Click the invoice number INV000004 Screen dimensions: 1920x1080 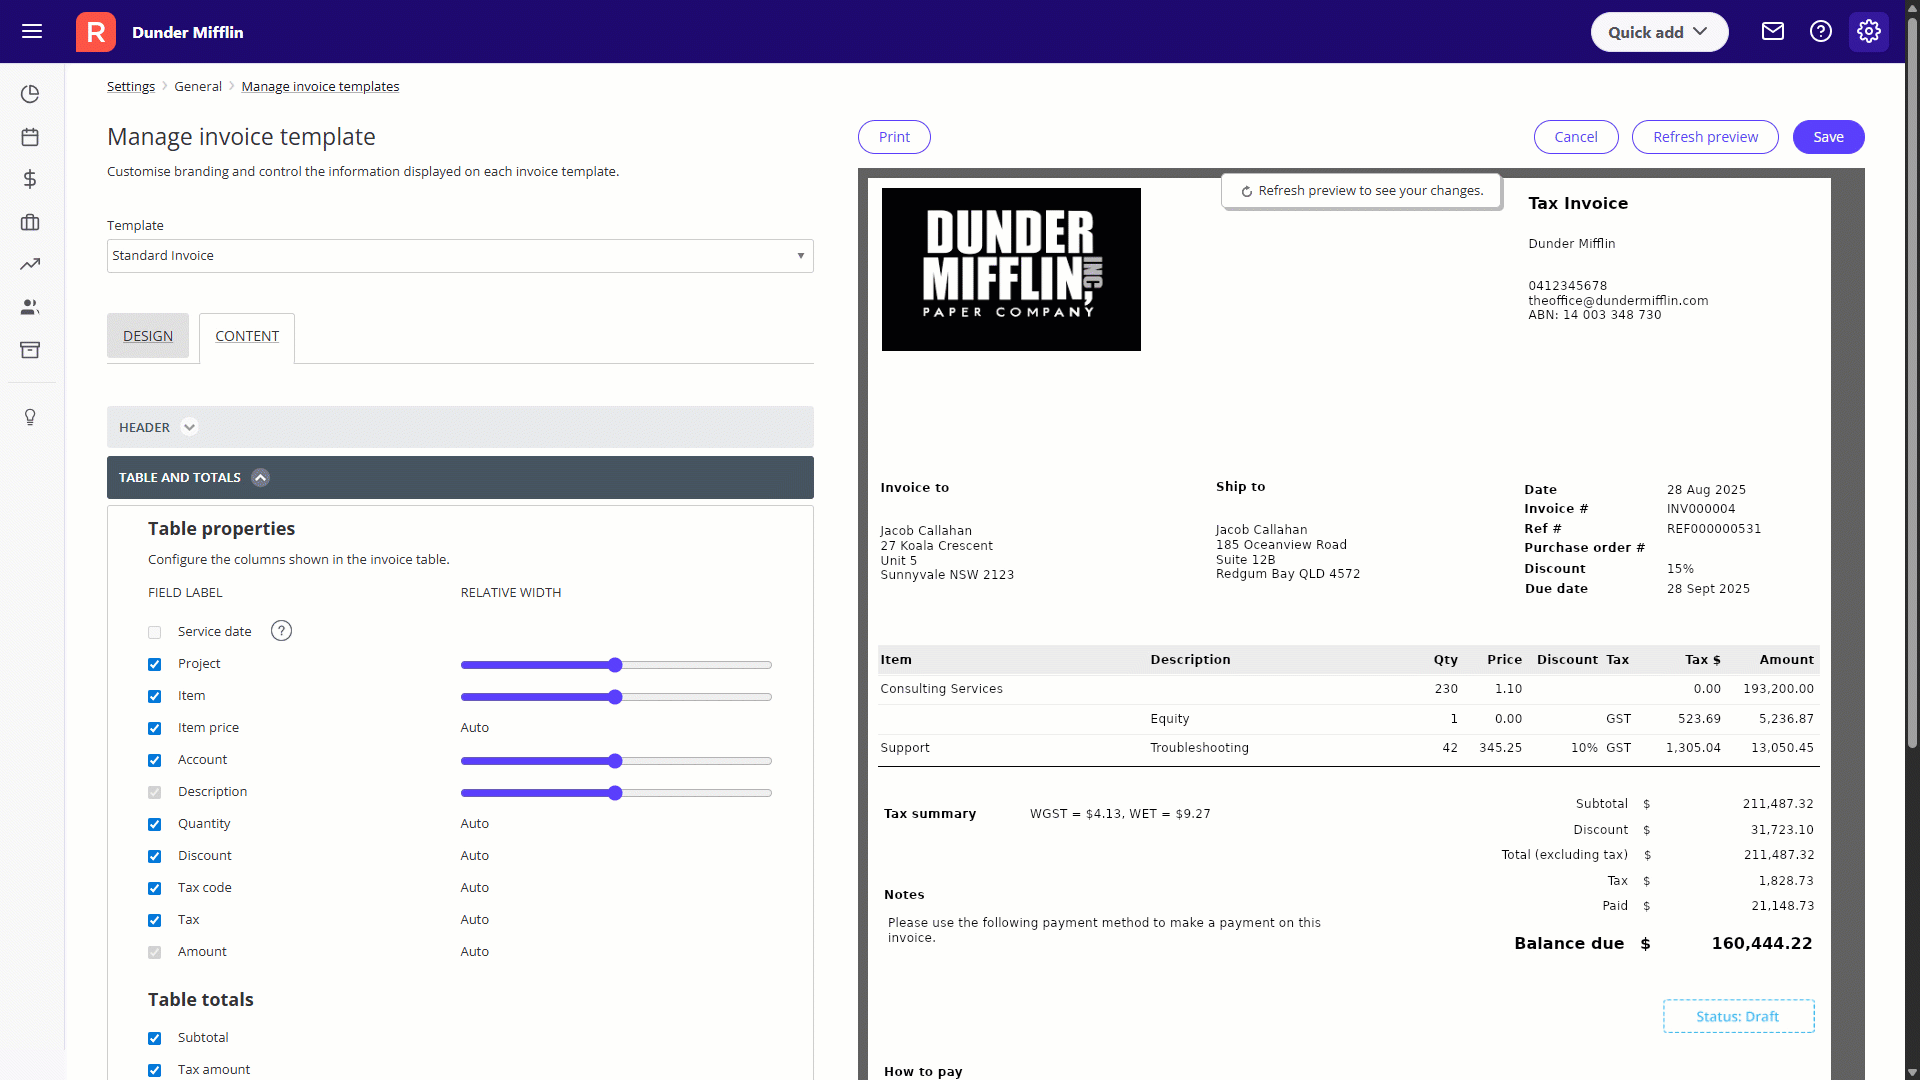[x=1701, y=509]
